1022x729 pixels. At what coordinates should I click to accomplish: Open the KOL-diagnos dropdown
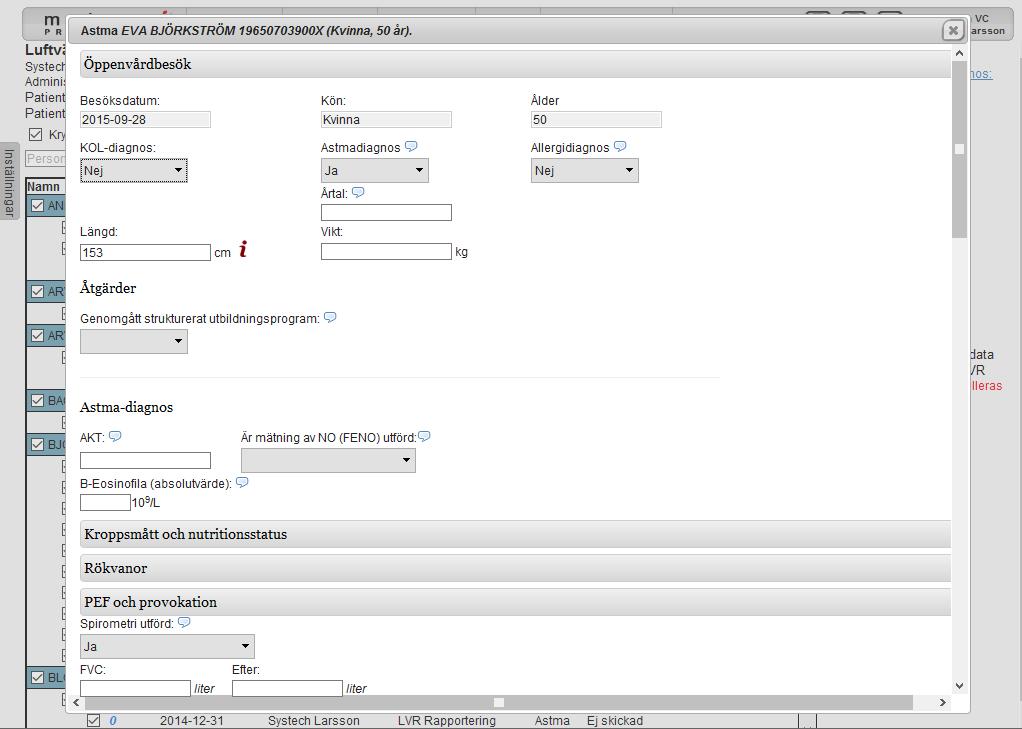tap(134, 170)
